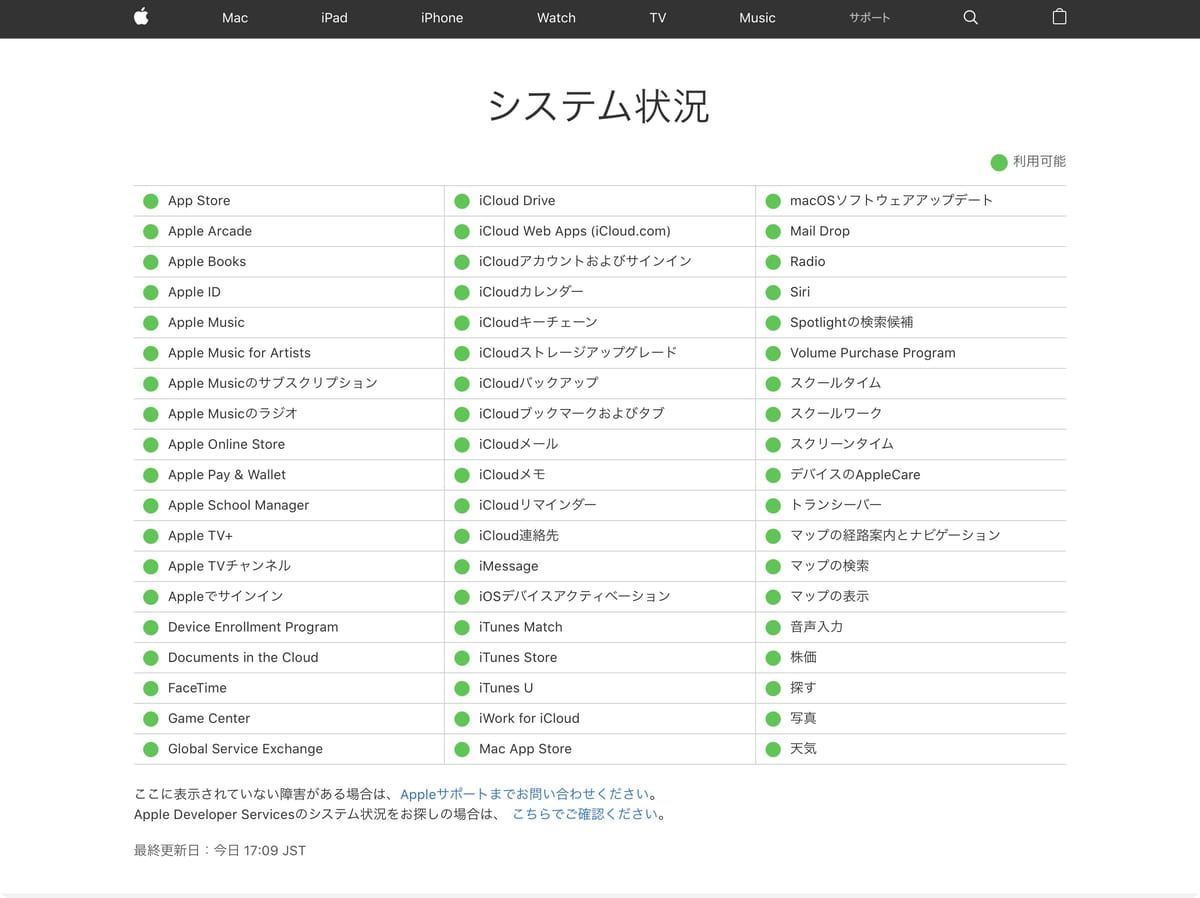Open the search magnifier icon
This screenshot has width=1200, height=898.
tap(970, 18)
